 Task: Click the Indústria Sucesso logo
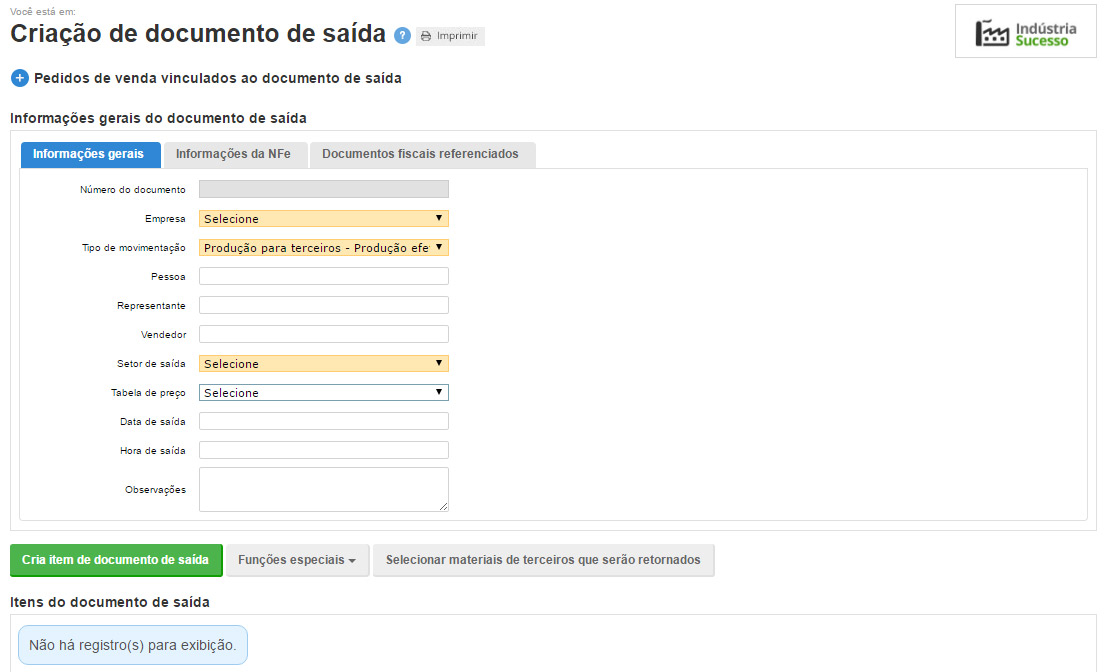click(1026, 32)
